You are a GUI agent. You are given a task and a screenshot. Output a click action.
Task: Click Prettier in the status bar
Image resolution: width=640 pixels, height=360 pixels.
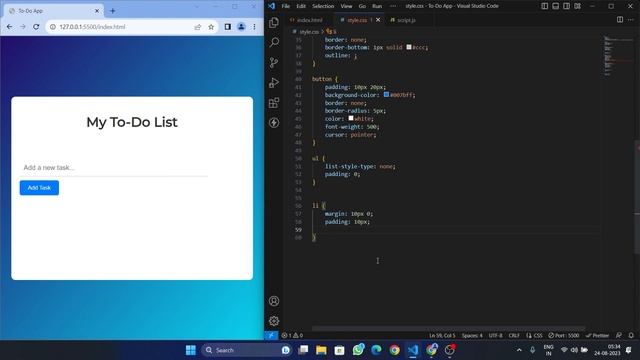coord(597,336)
